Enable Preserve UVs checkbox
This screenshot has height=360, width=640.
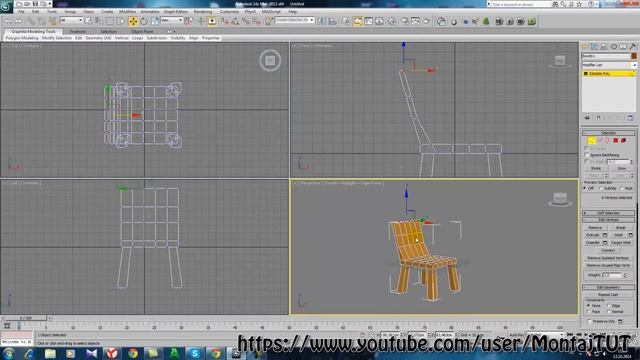point(589,321)
